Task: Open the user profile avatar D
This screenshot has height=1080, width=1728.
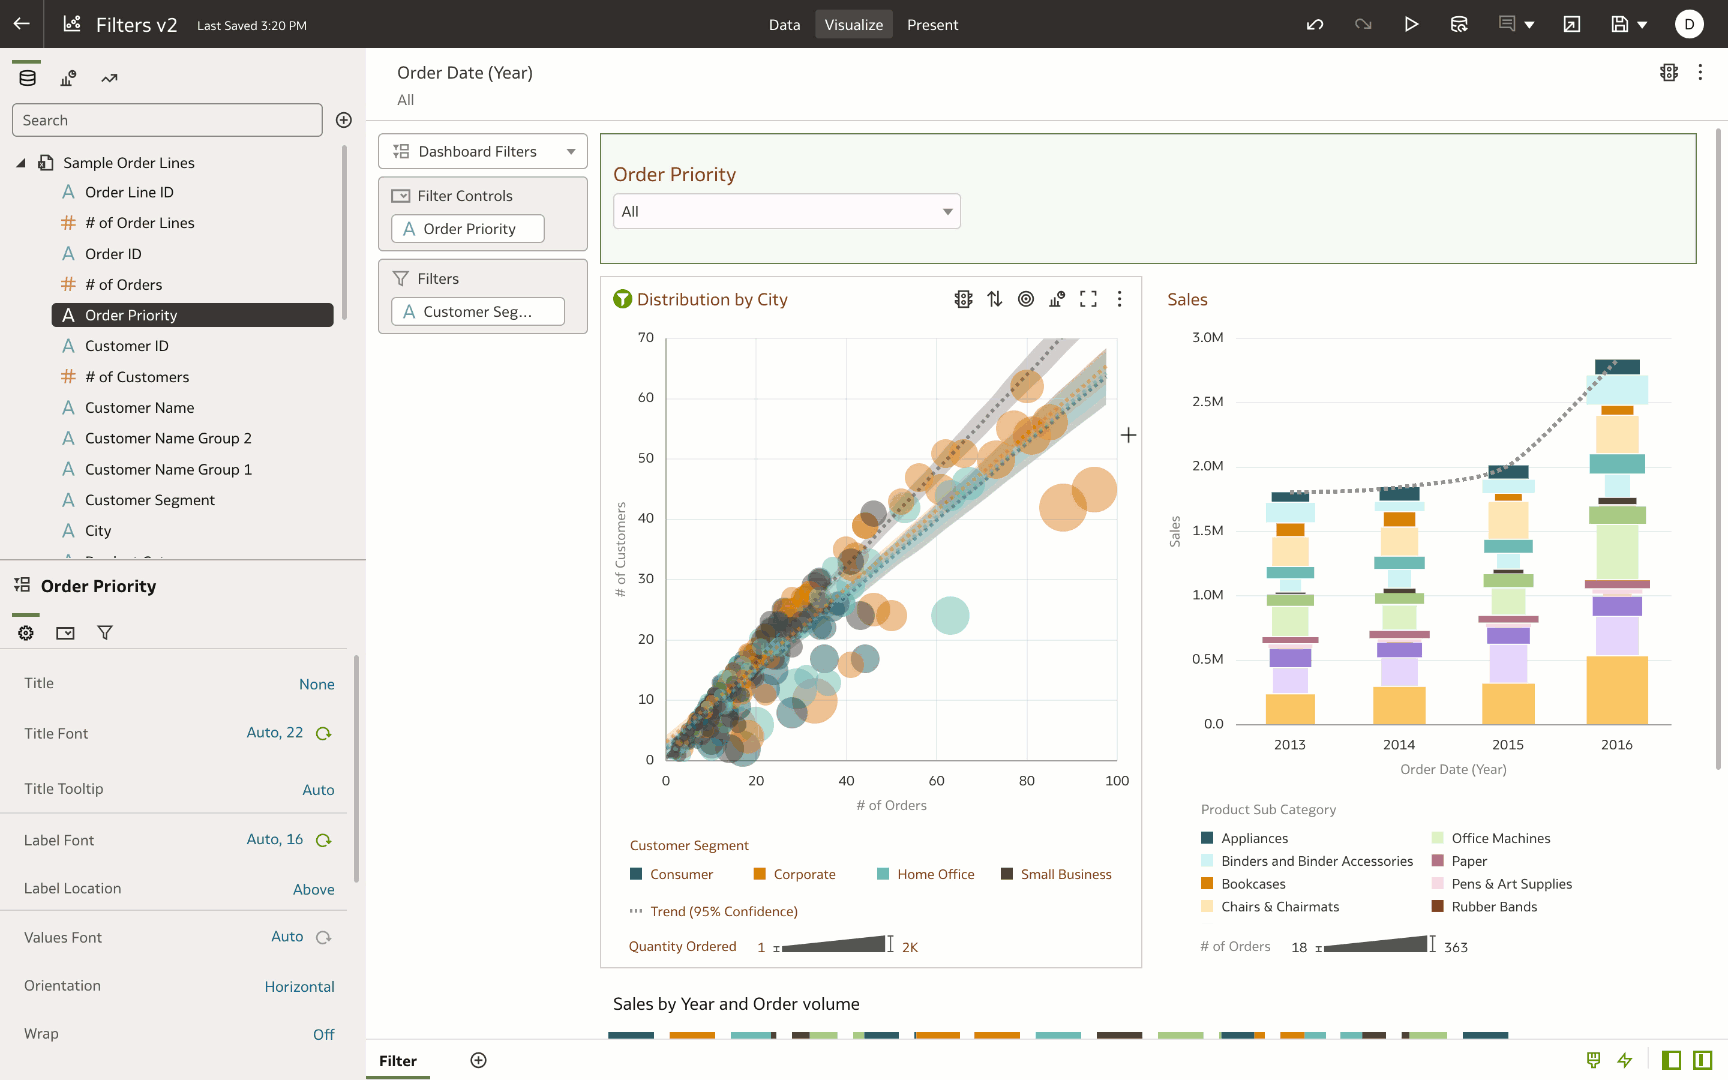Action: [1689, 24]
